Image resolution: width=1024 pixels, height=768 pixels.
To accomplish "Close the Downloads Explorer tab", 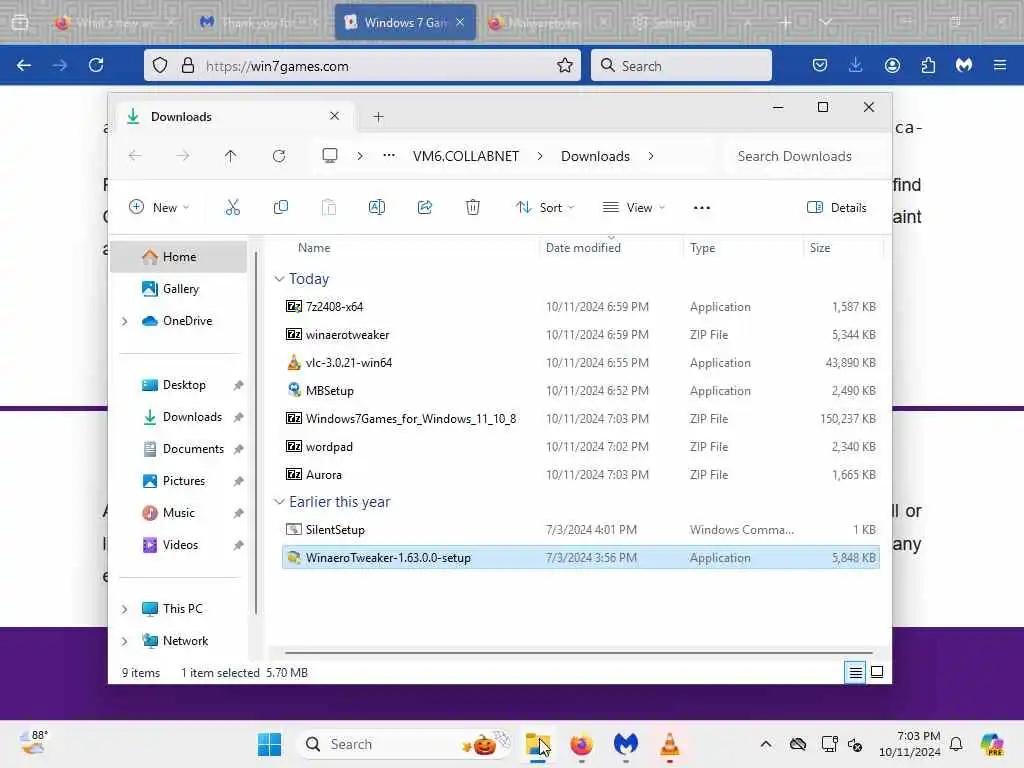I will pyautogui.click(x=334, y=116).
